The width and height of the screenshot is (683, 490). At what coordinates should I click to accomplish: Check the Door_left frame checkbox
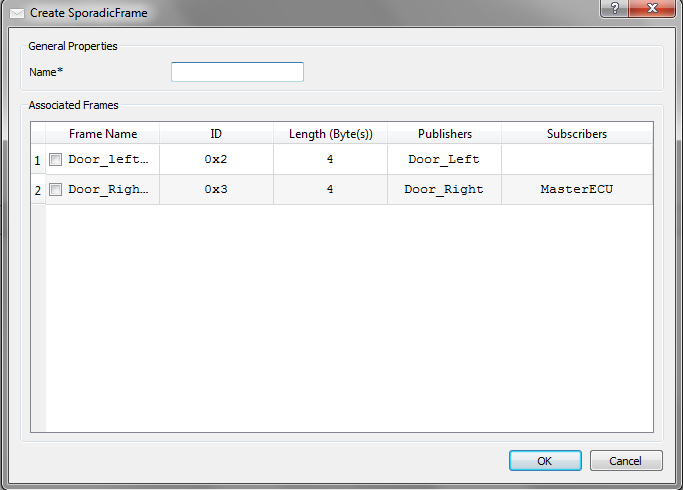click(55, 159)
